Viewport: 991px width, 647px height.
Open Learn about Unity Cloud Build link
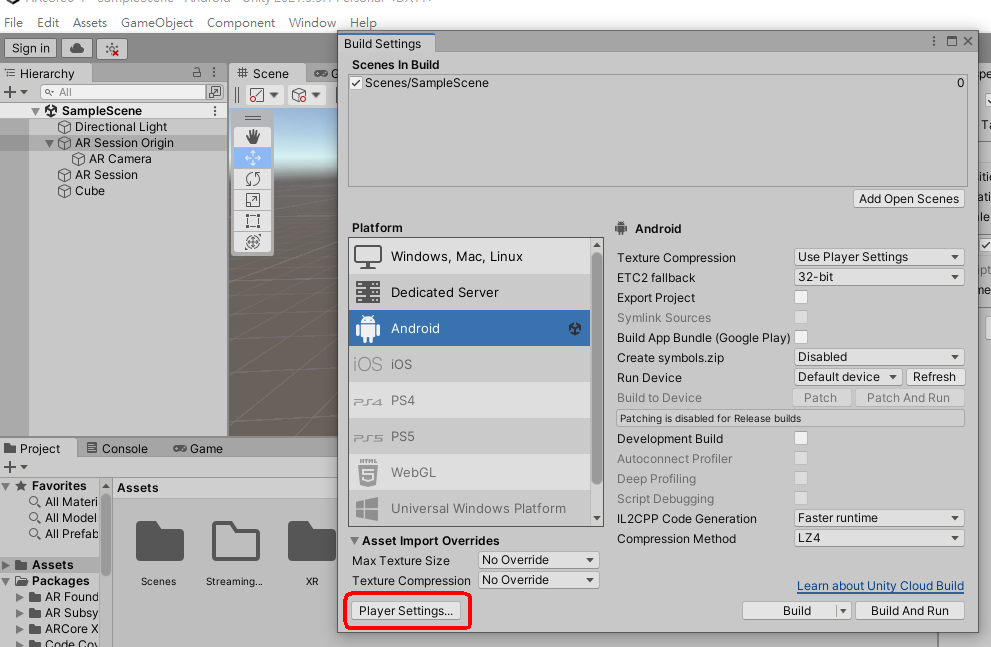(x=880, y=586)
